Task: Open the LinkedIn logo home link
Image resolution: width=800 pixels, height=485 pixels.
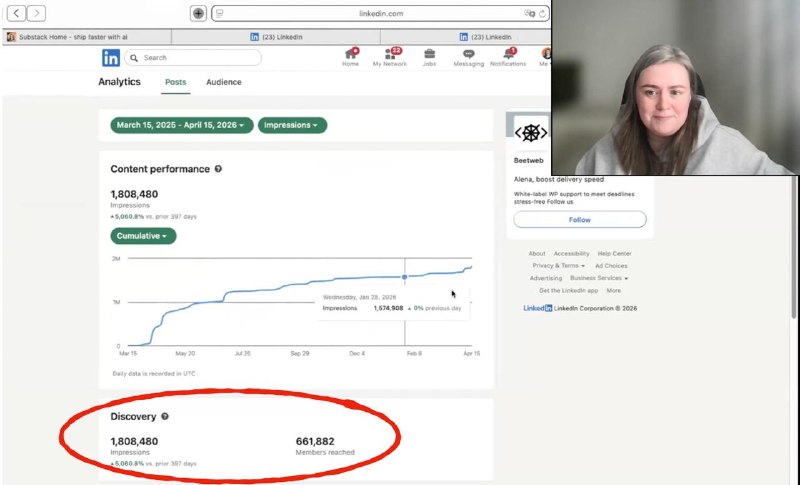Action: [111, 58]
